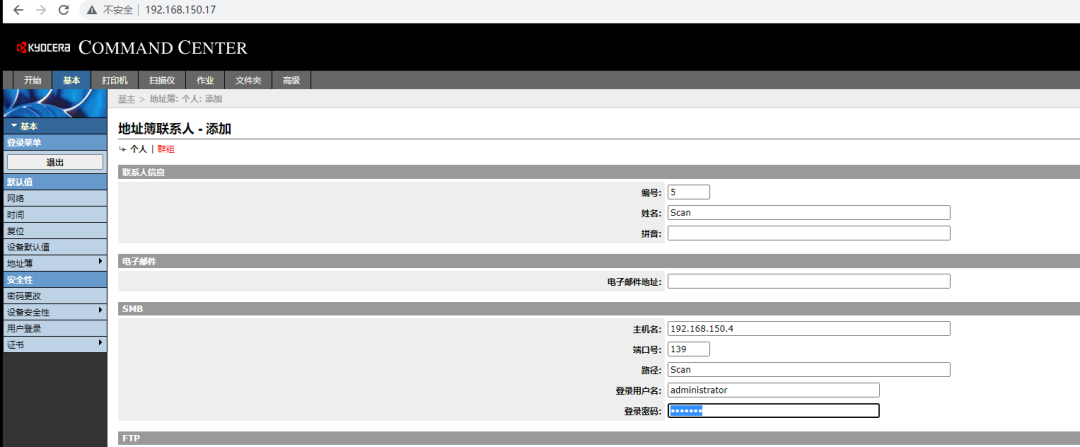The height and width of the screenshot is (447, 1080).
Task: Click the SMB 端口号 field
Action: [689, 349]
